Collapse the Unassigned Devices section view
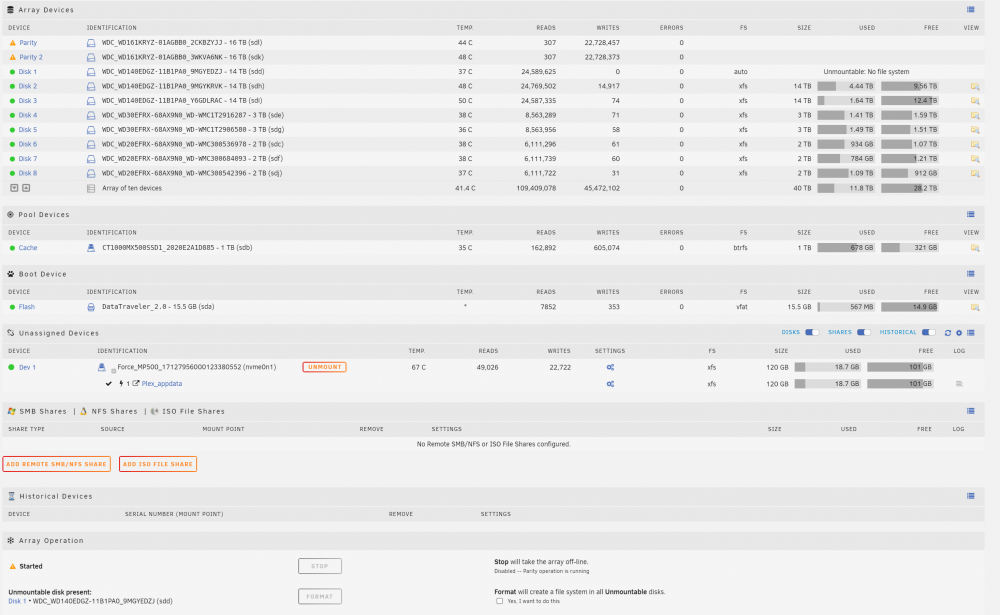The image size is (1000, 615). (x=971, y=333)
